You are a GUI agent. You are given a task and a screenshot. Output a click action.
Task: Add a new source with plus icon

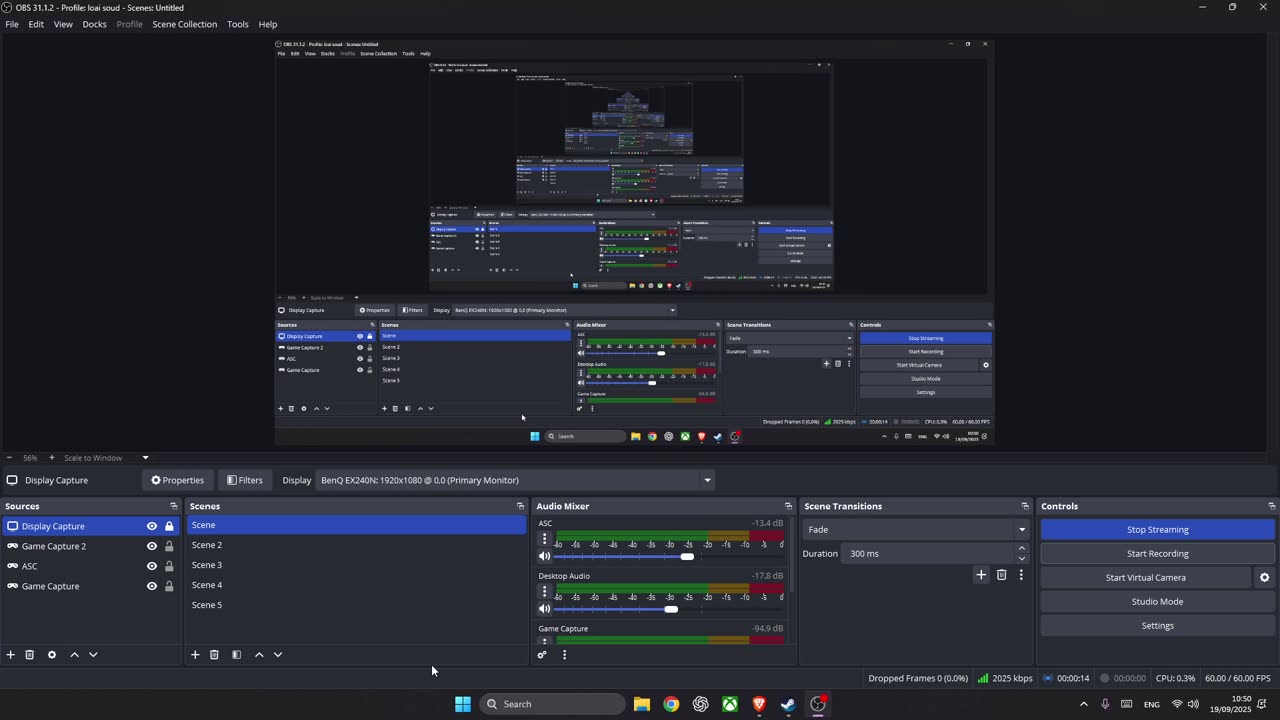coord(11,655)
